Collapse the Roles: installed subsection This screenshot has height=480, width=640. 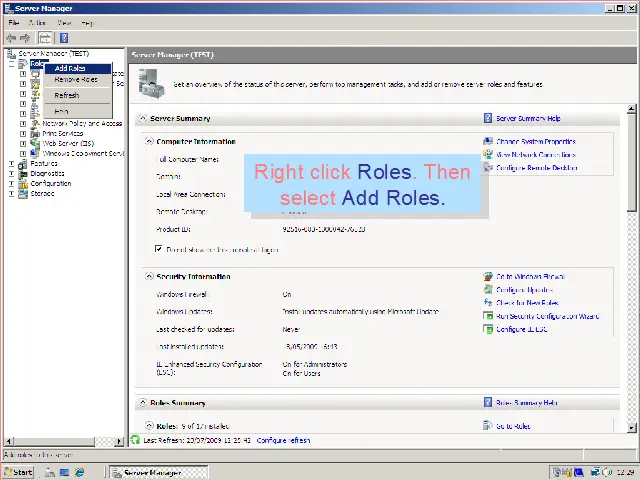(149, 426)
